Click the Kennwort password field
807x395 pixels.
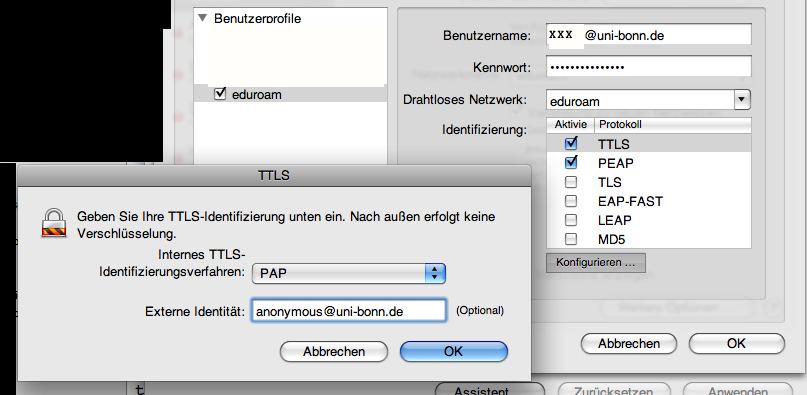pos(648,66)
